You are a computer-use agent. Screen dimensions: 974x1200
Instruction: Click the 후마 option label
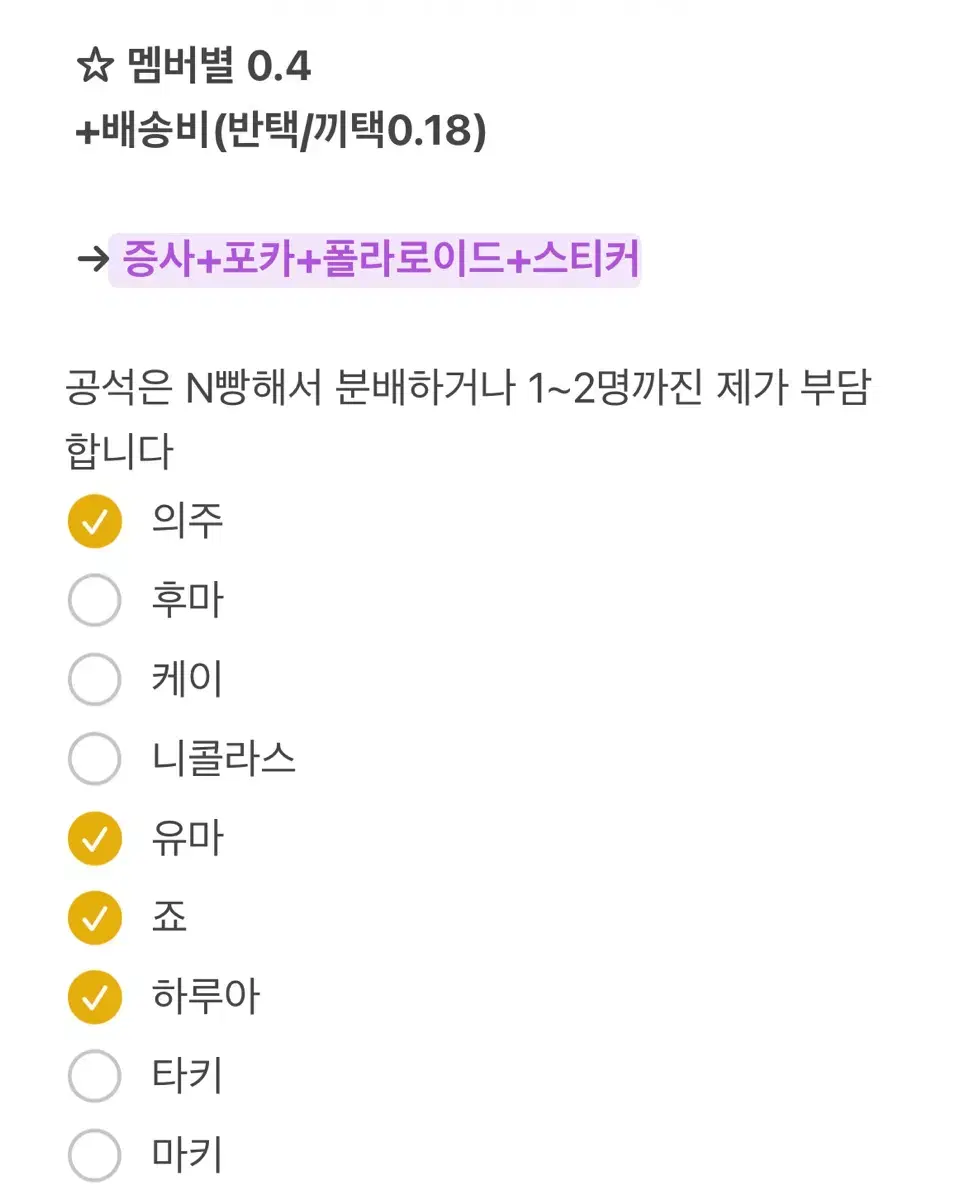click(x=187, y=601)
